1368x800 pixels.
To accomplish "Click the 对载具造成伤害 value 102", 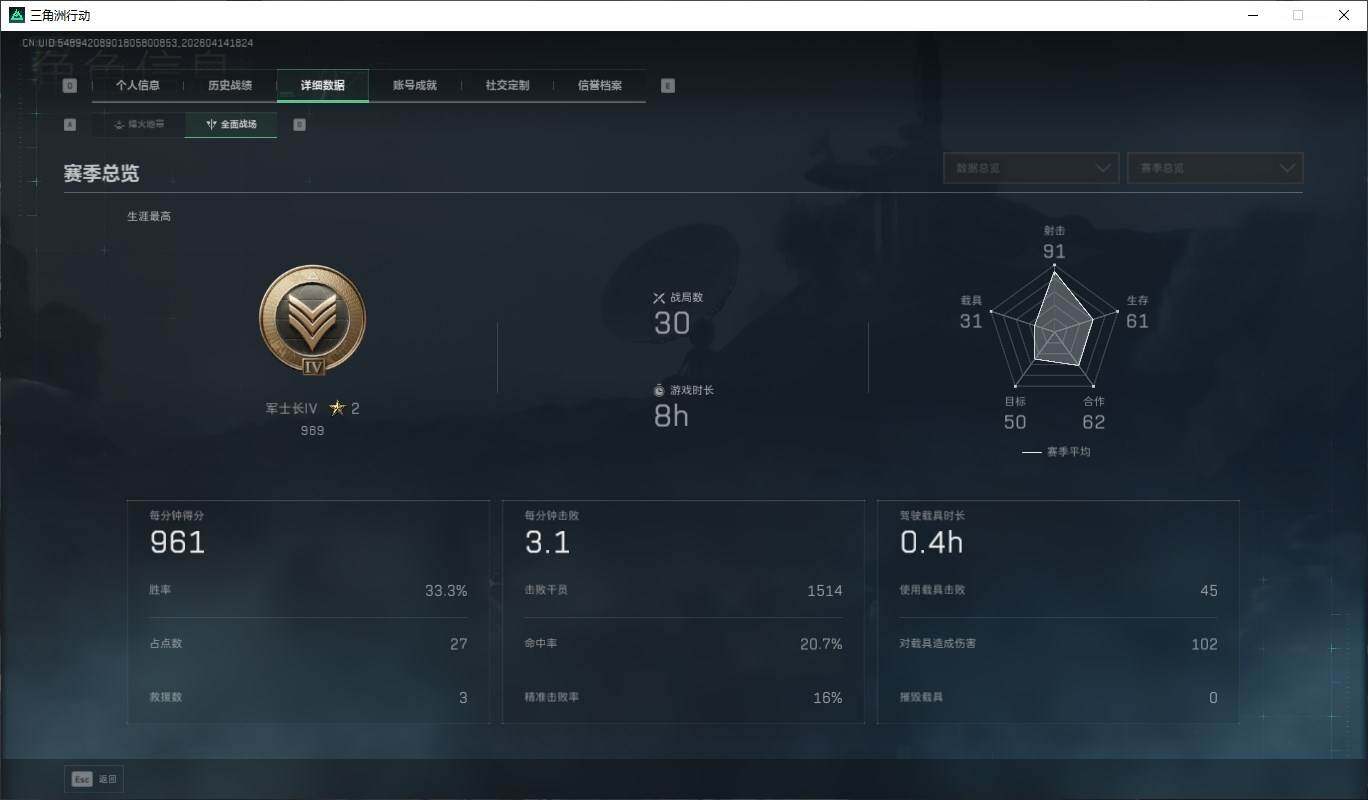I will [1205, 644].
